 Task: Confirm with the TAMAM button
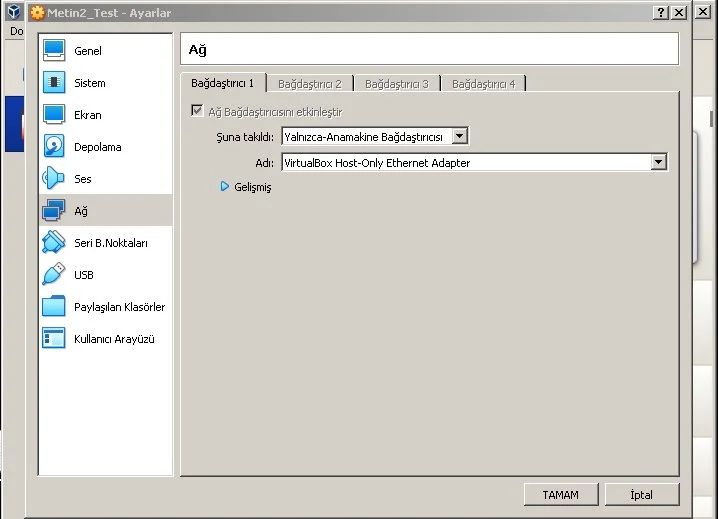tap(561, 495)
